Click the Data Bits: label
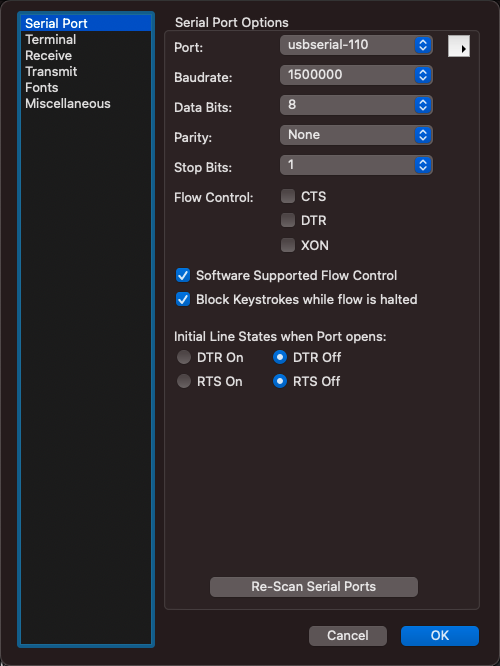The image size is (500, 666). coord(203,107)
